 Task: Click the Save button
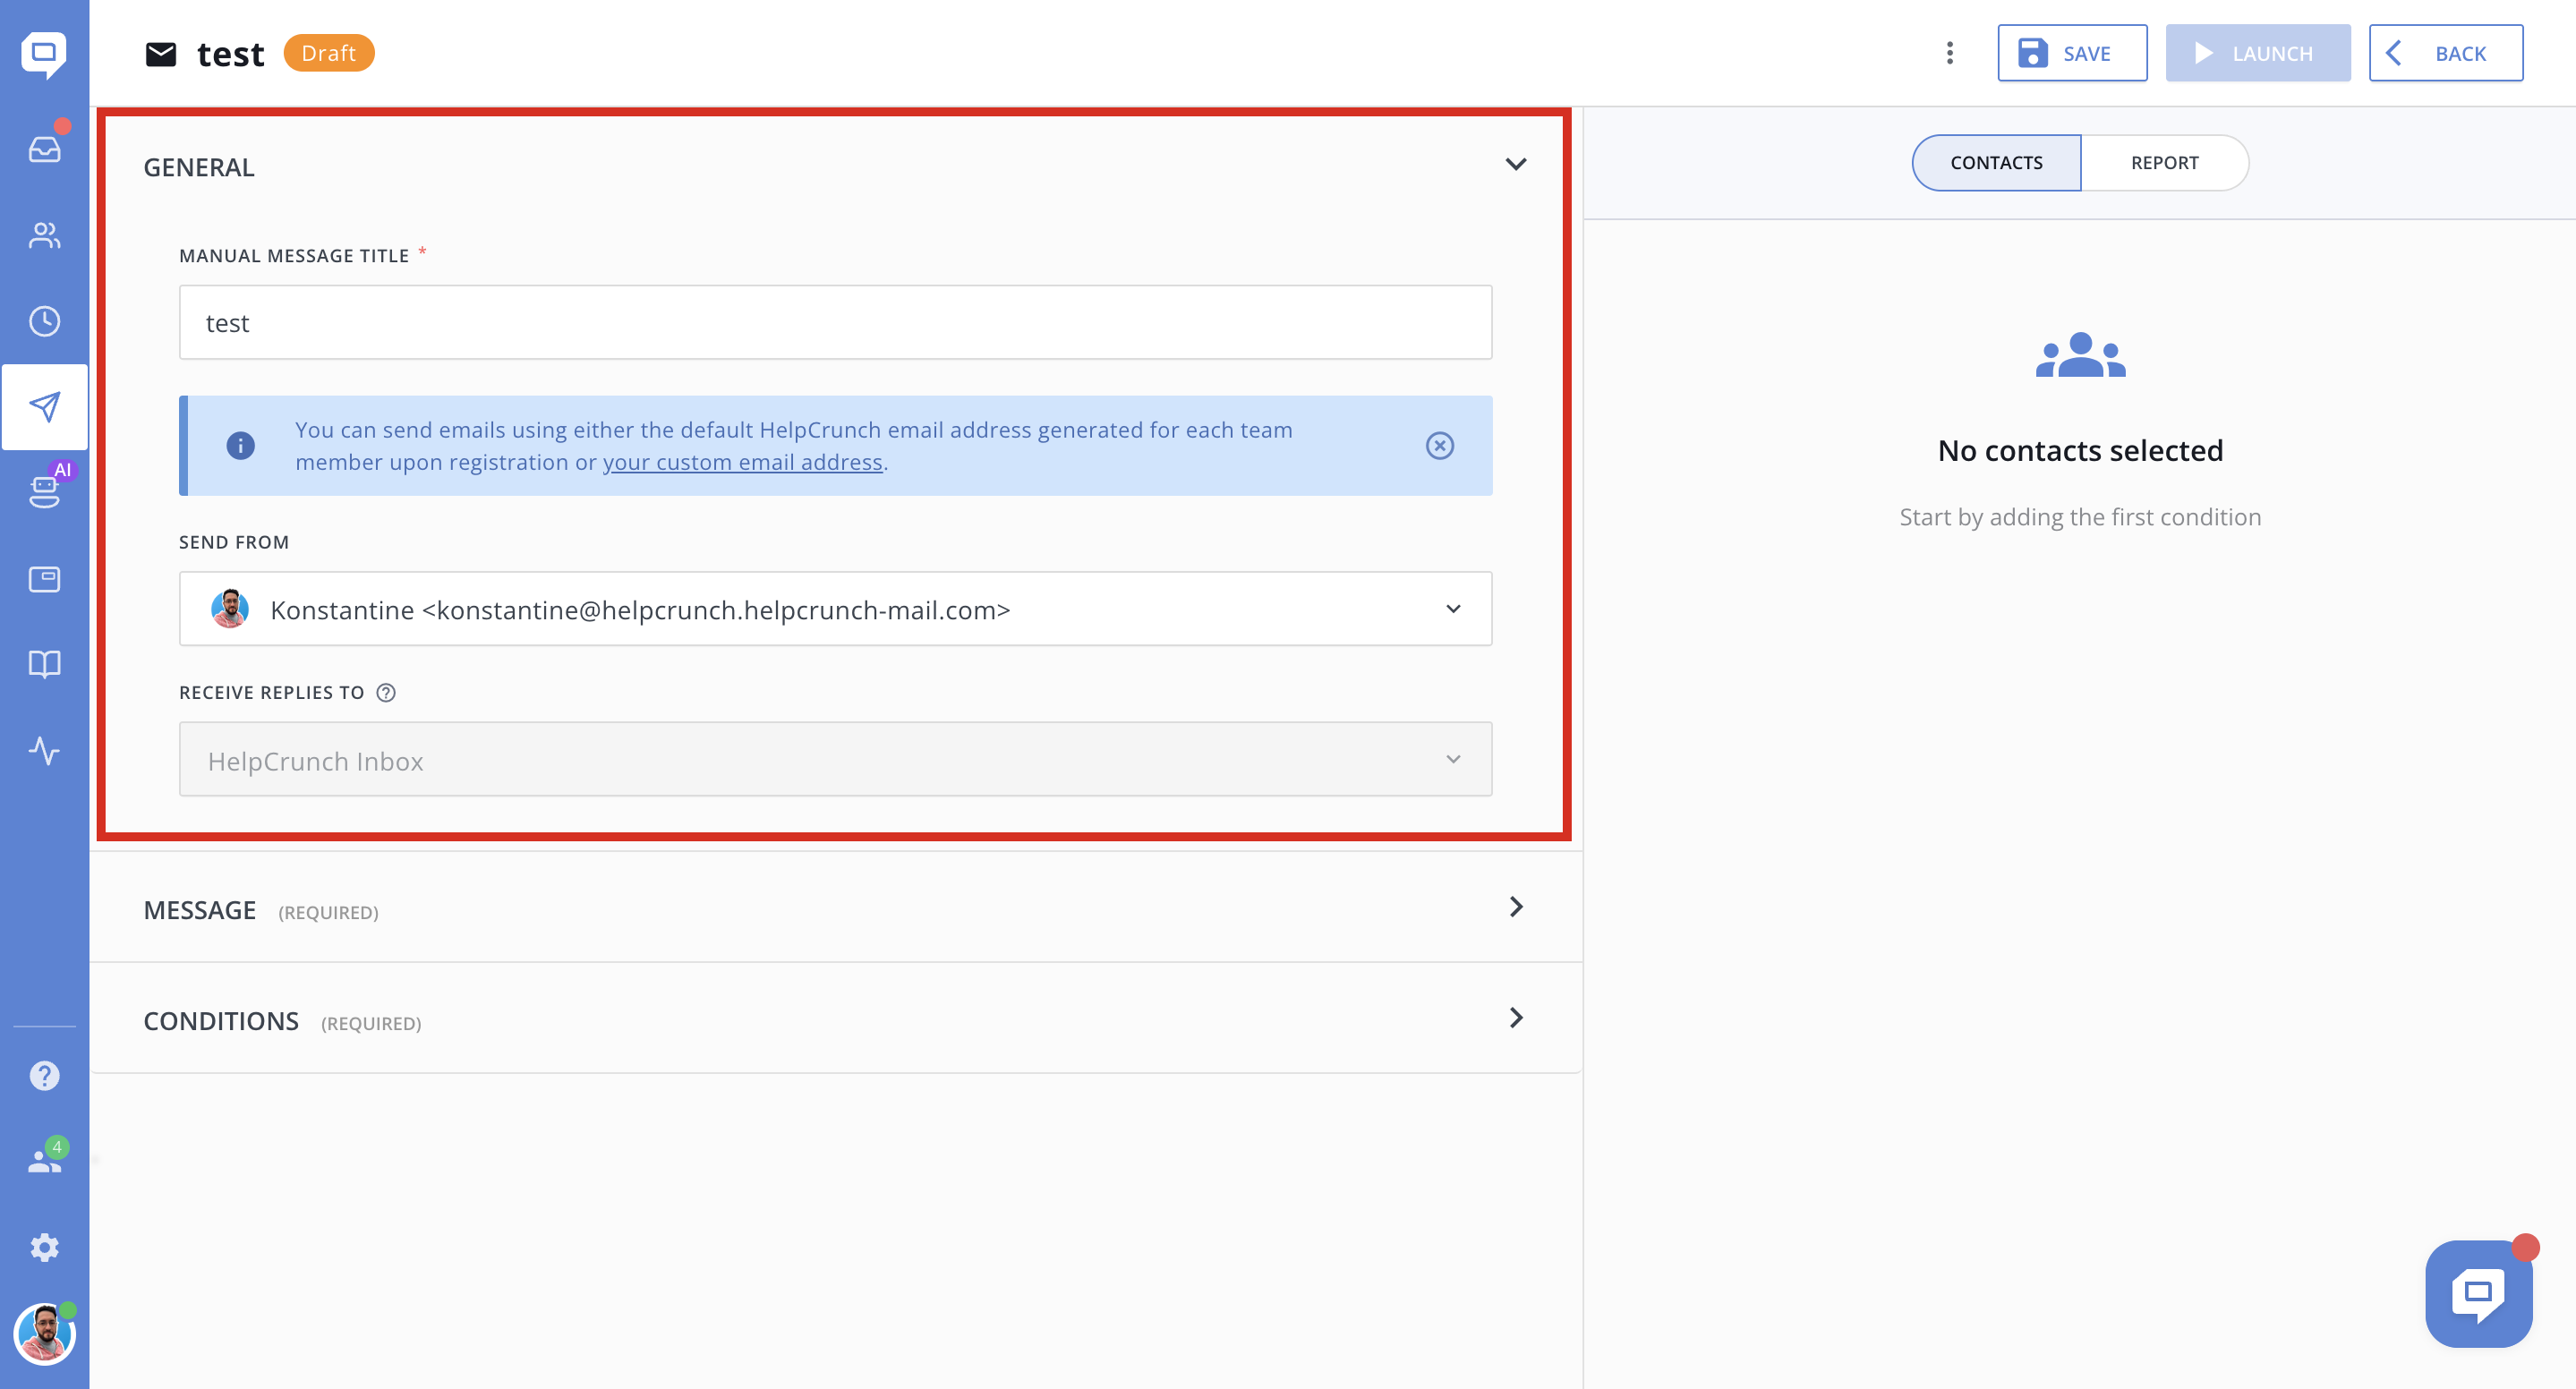(x=2071, y=53)
